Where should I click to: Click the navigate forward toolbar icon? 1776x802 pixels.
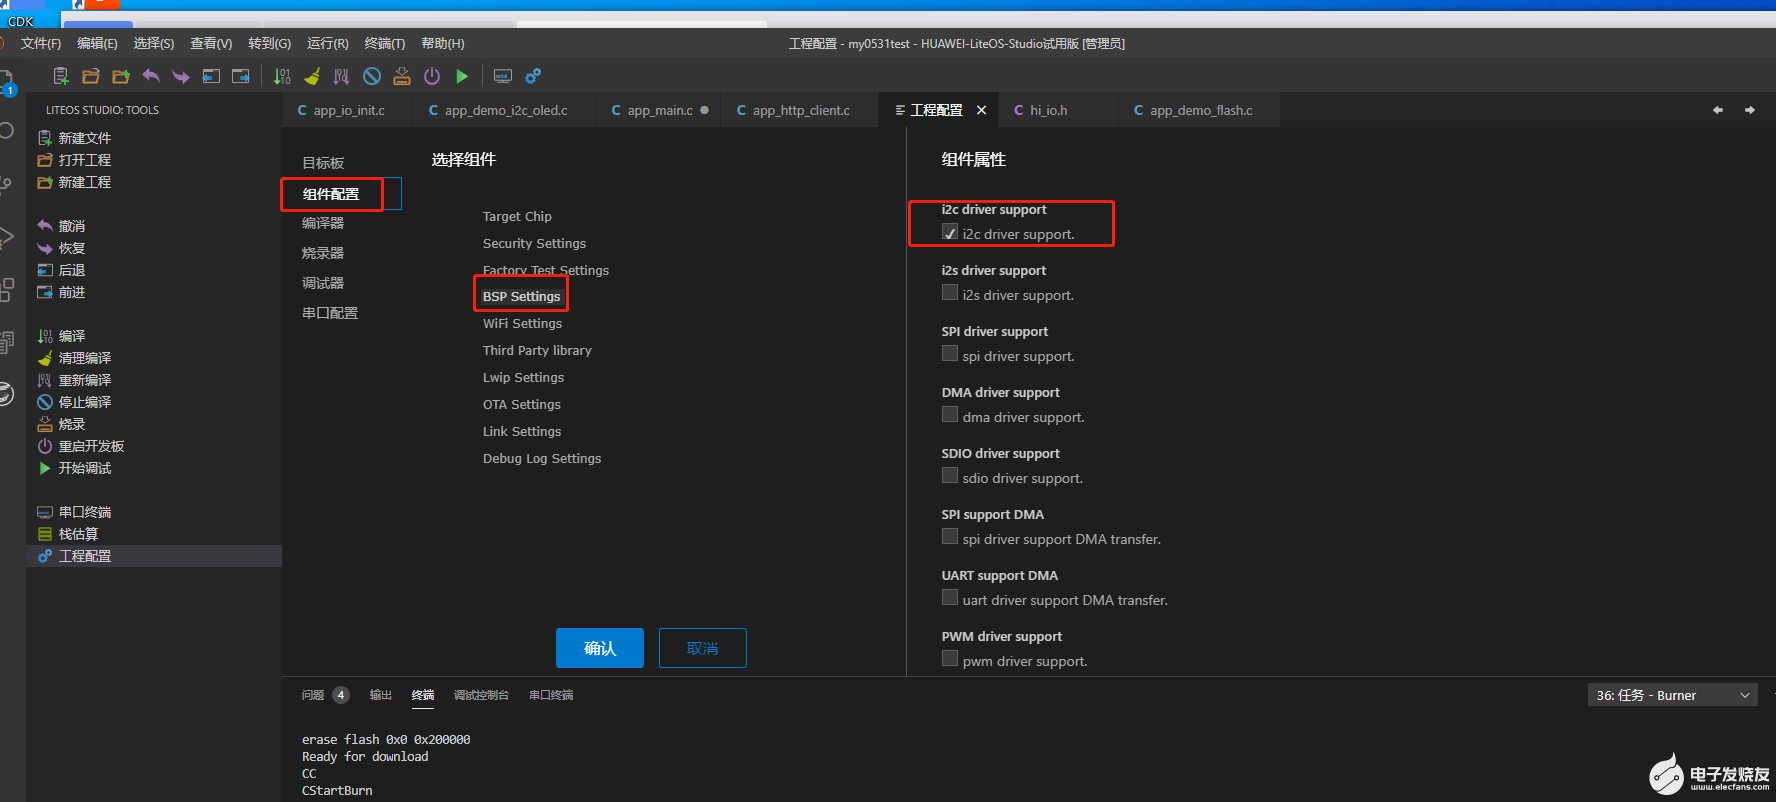(241, 76)
